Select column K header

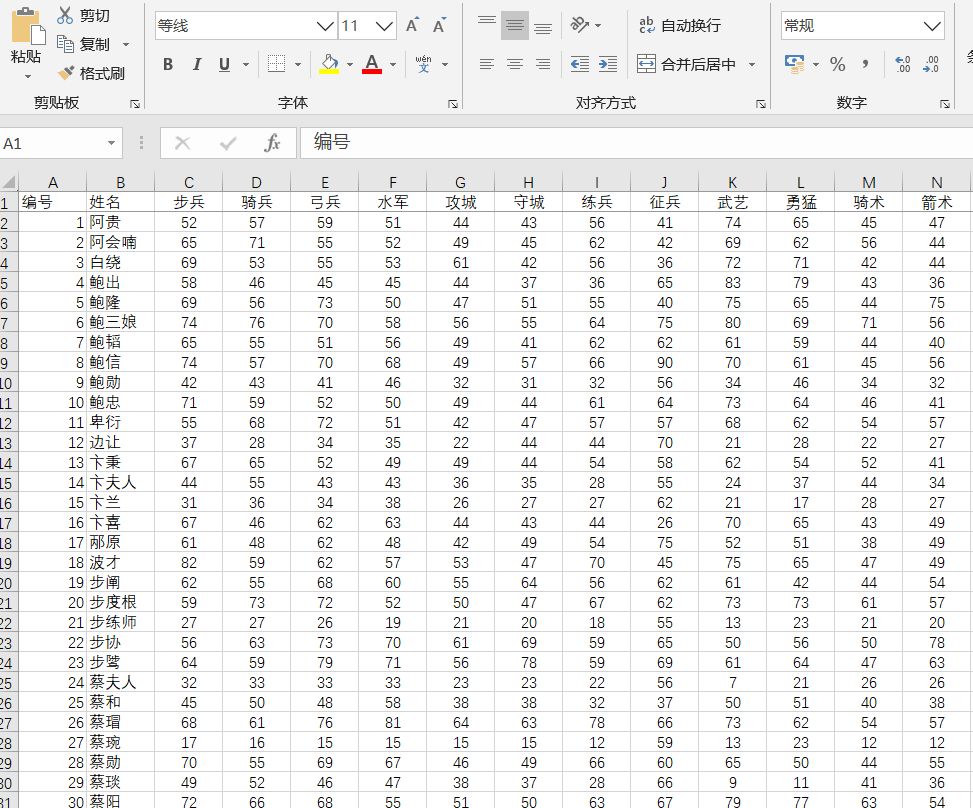click(732, 182)
